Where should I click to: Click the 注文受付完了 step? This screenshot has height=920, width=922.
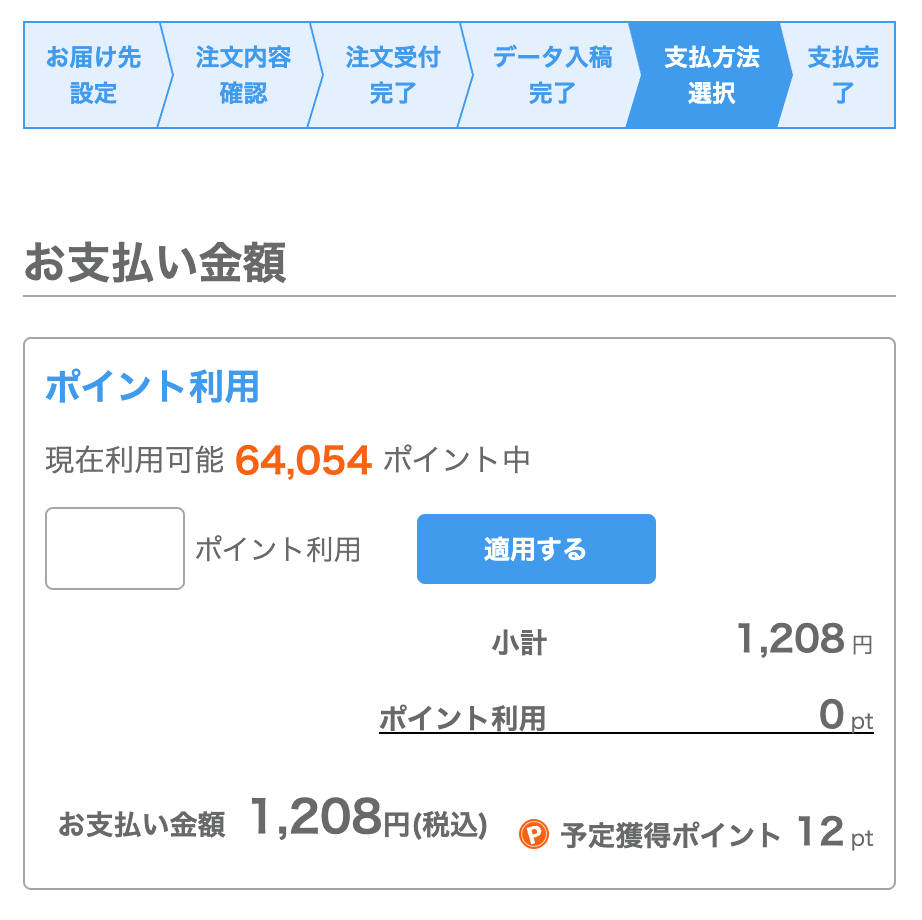click(391, 72)
